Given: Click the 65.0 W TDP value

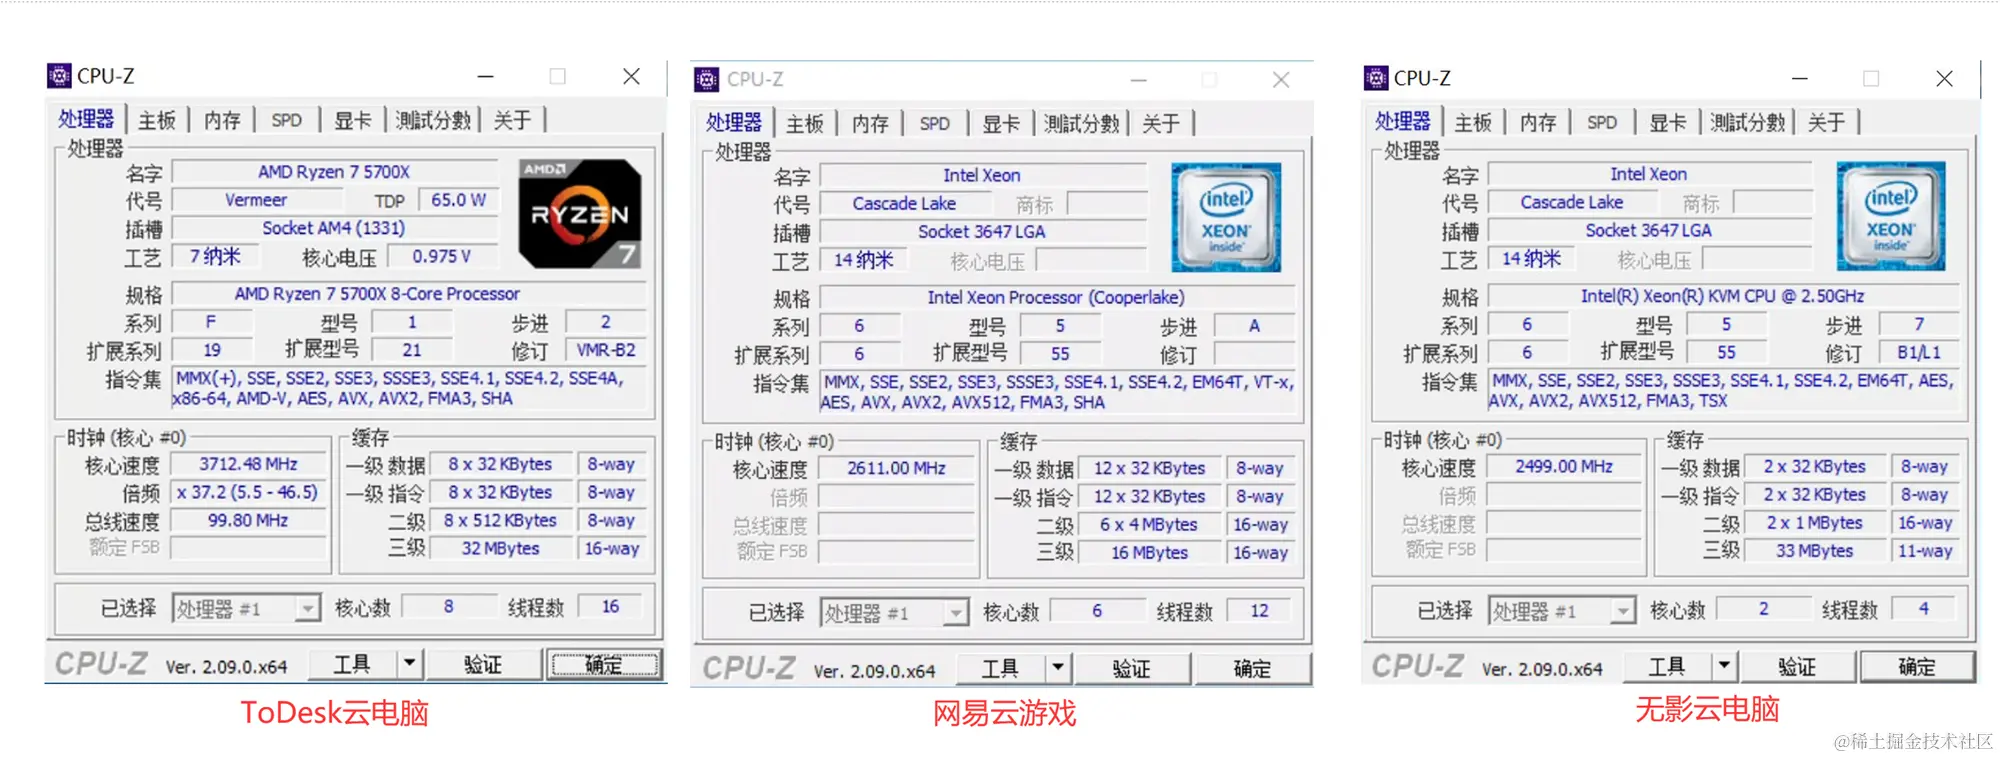Looking at the screenshot, I should click(x=458, y=200).
